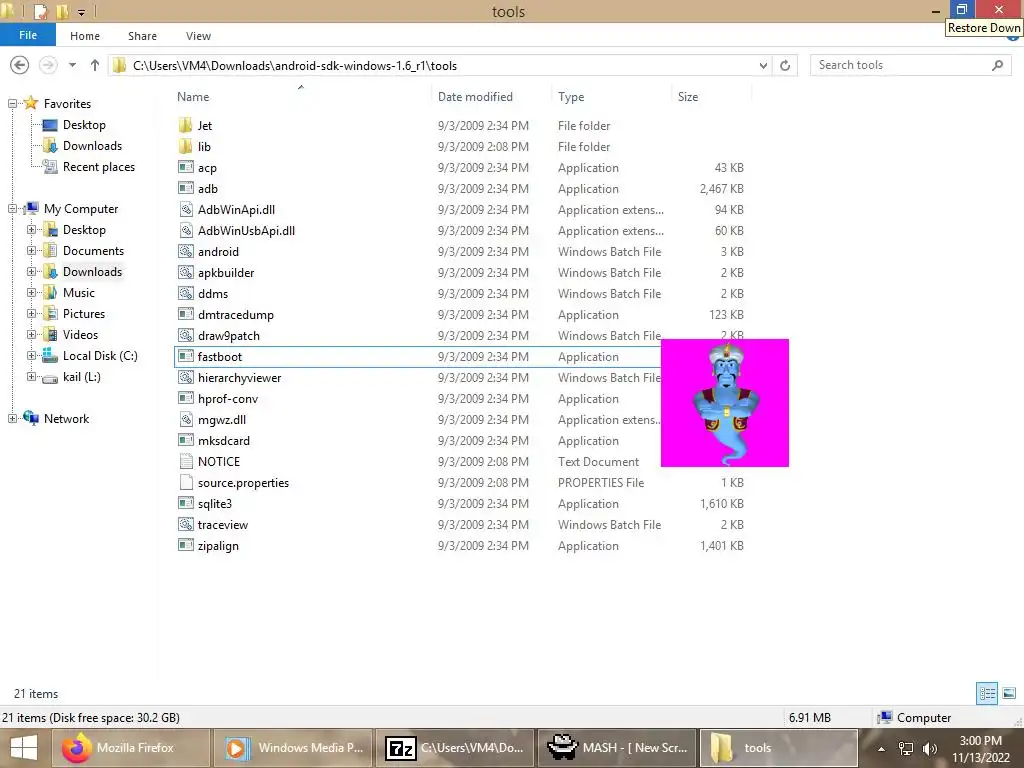Select the AdbWinUsbApi.dll file icon
The width and height of the screenshot is (1024, 768).
pyautogui.click(x=185, y=231)
